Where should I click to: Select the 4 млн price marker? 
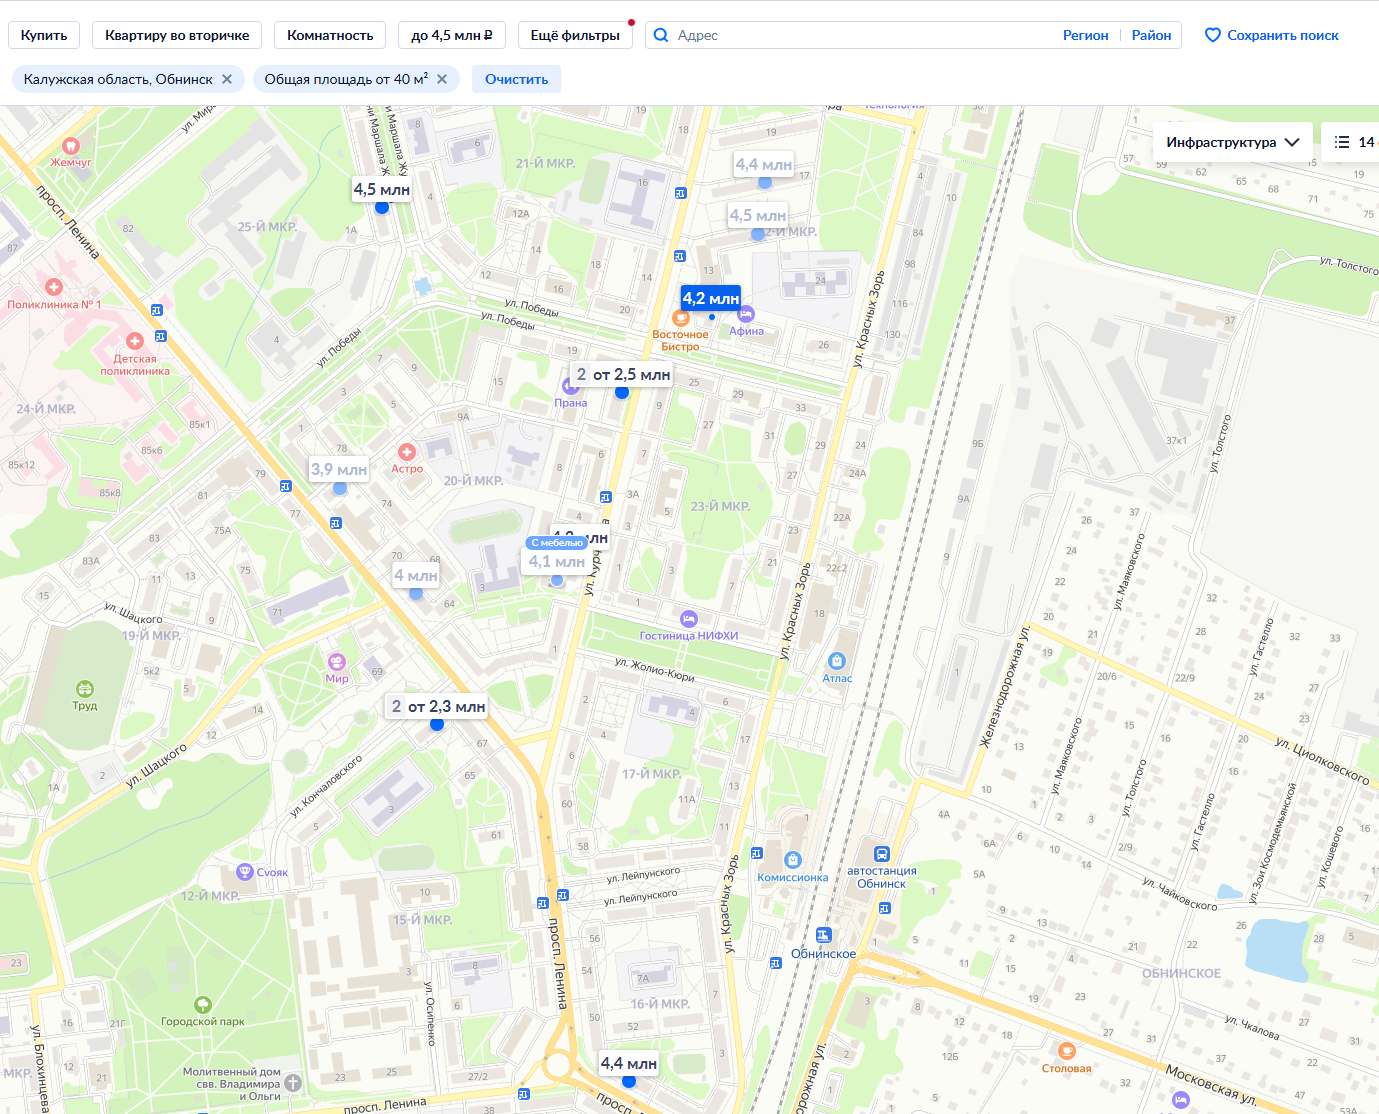pyautogui.click(x=415, y=575)
